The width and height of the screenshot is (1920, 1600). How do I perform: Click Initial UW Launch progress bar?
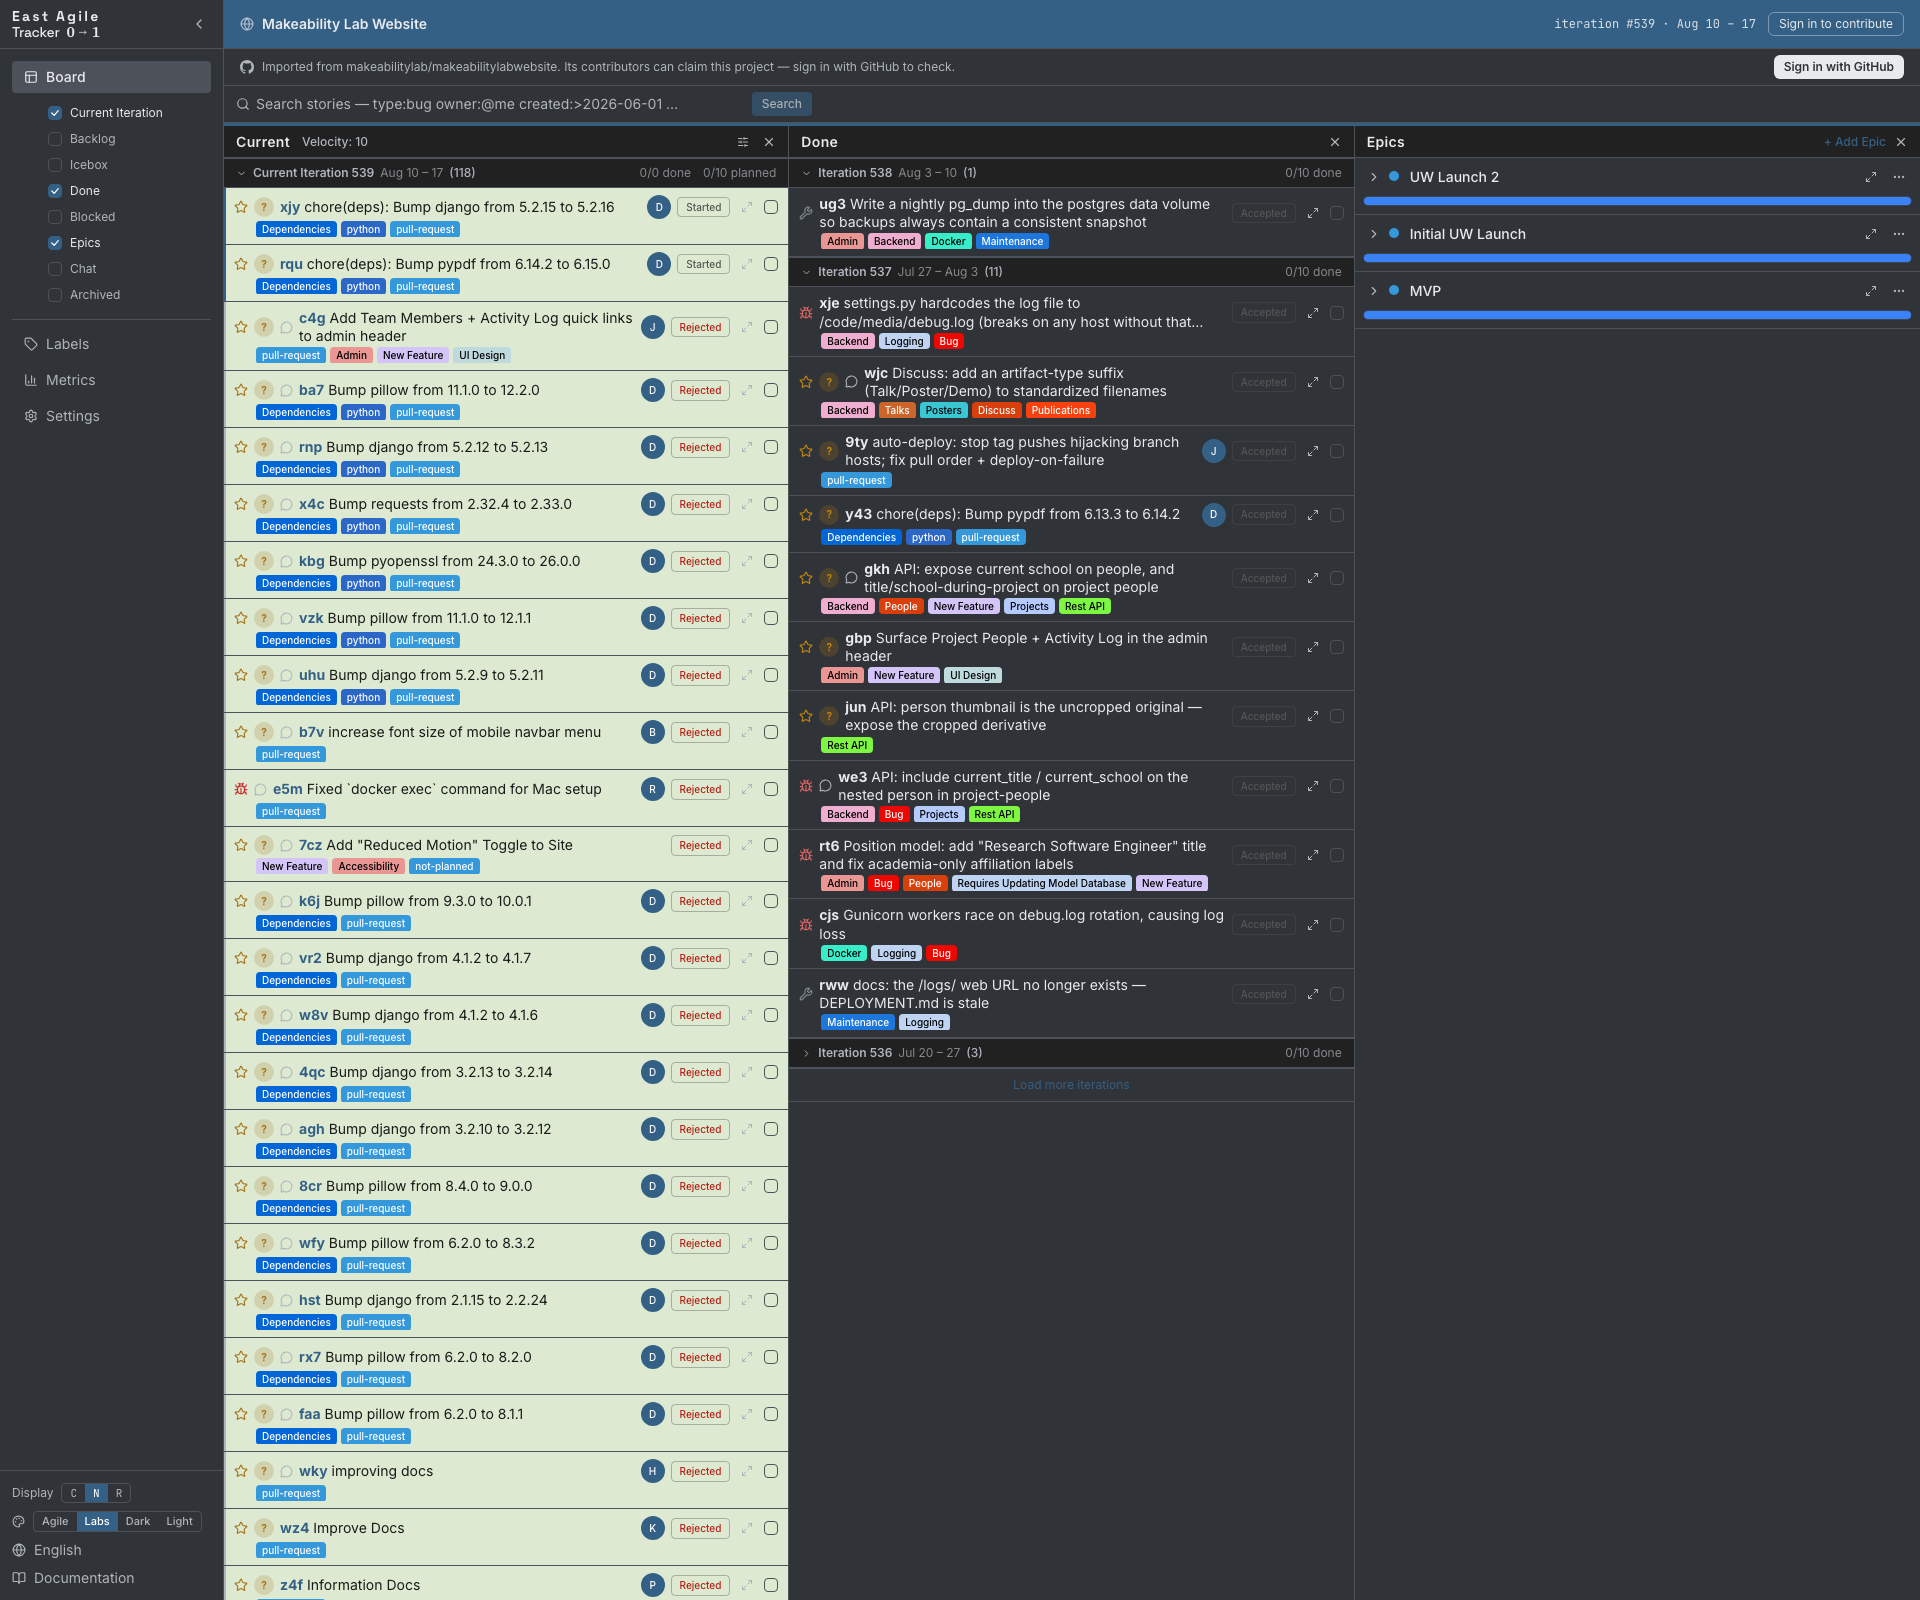[1637, 258]
